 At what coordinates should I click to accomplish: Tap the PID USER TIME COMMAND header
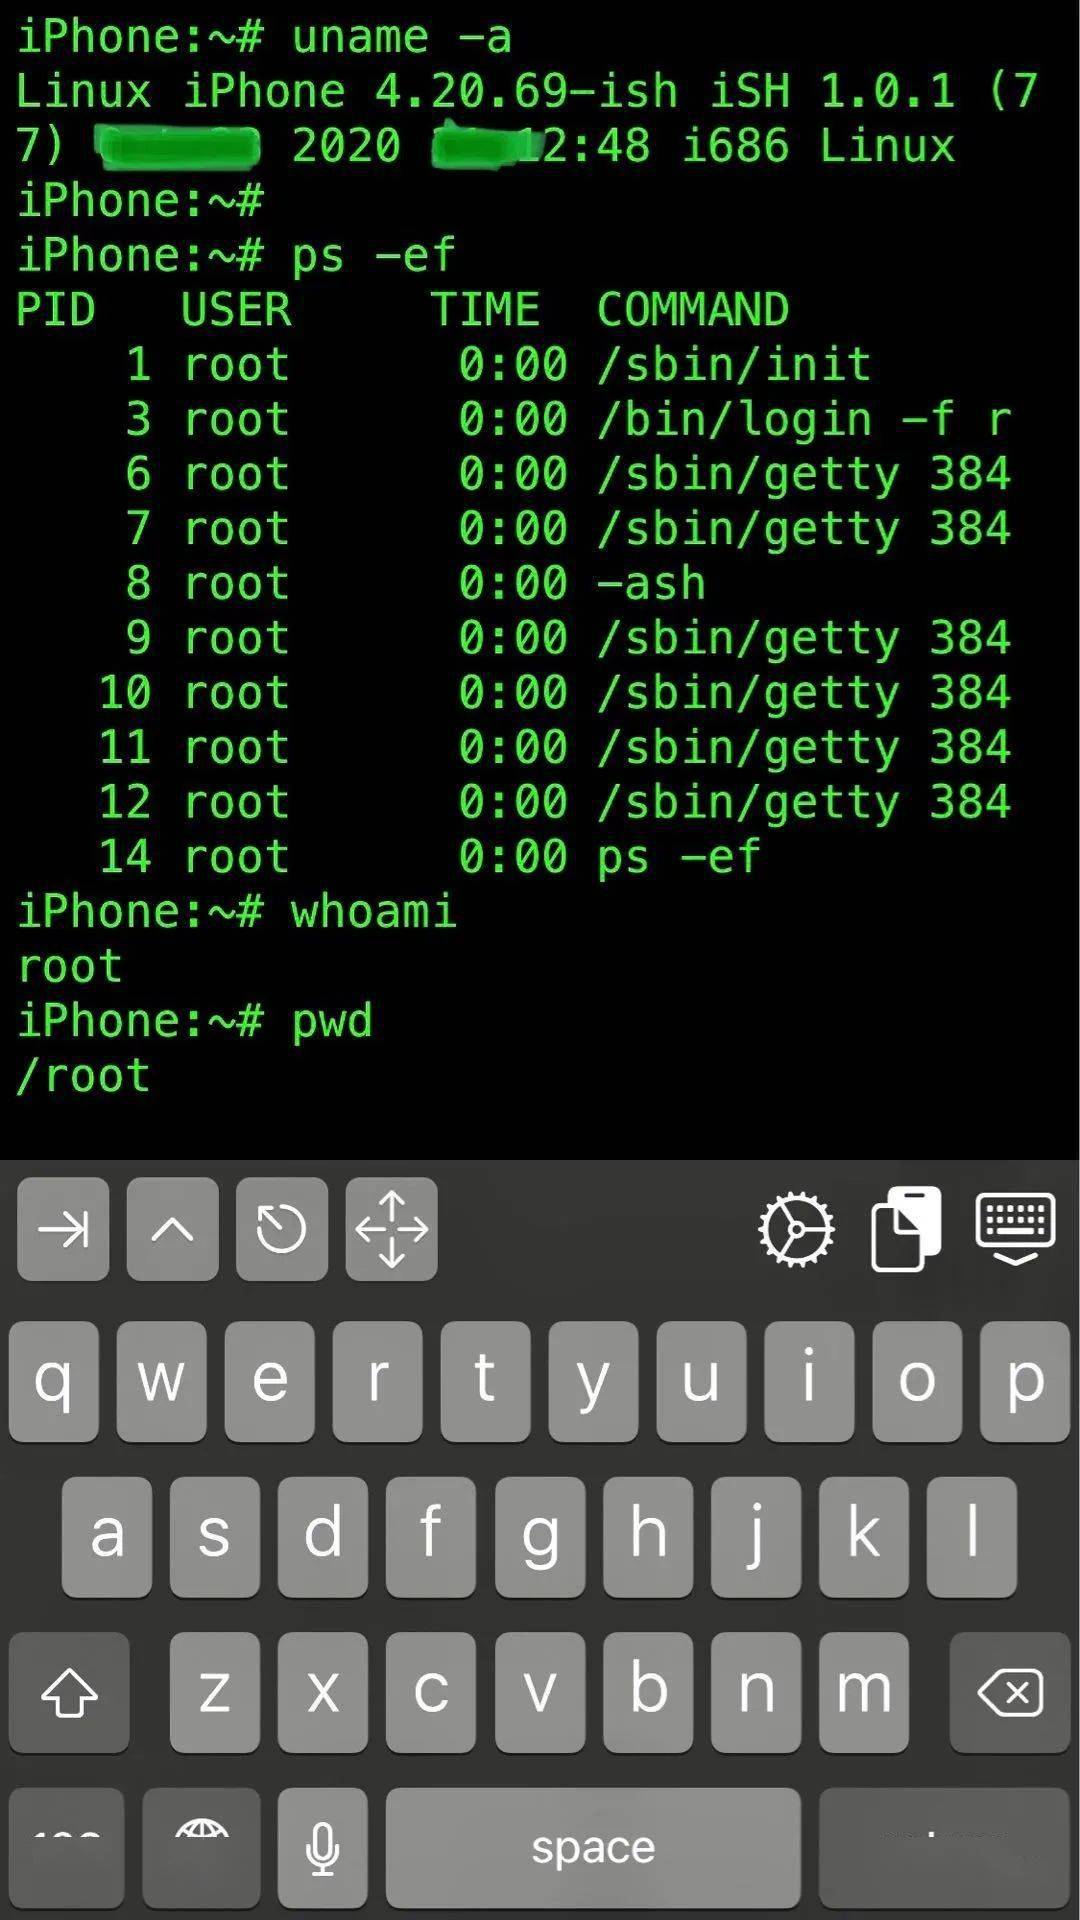[402, 310]
